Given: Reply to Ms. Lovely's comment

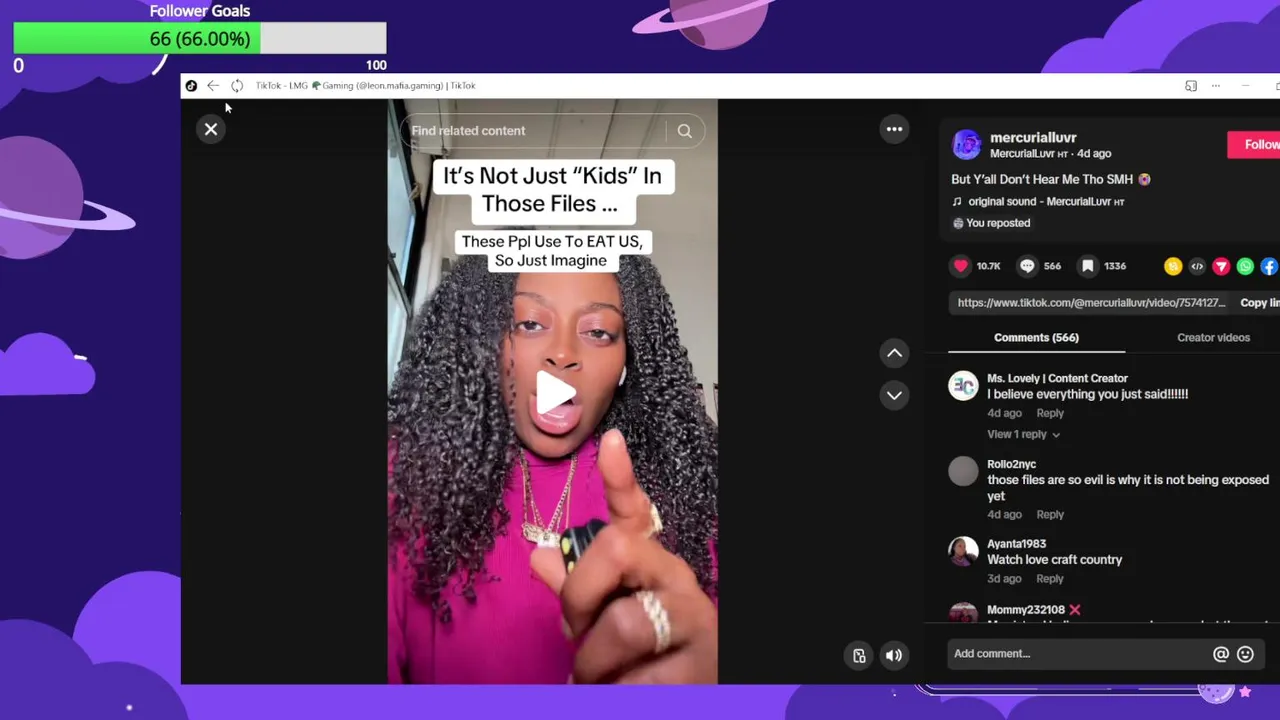Looking at the screenshot, I should coord(1050,414).
